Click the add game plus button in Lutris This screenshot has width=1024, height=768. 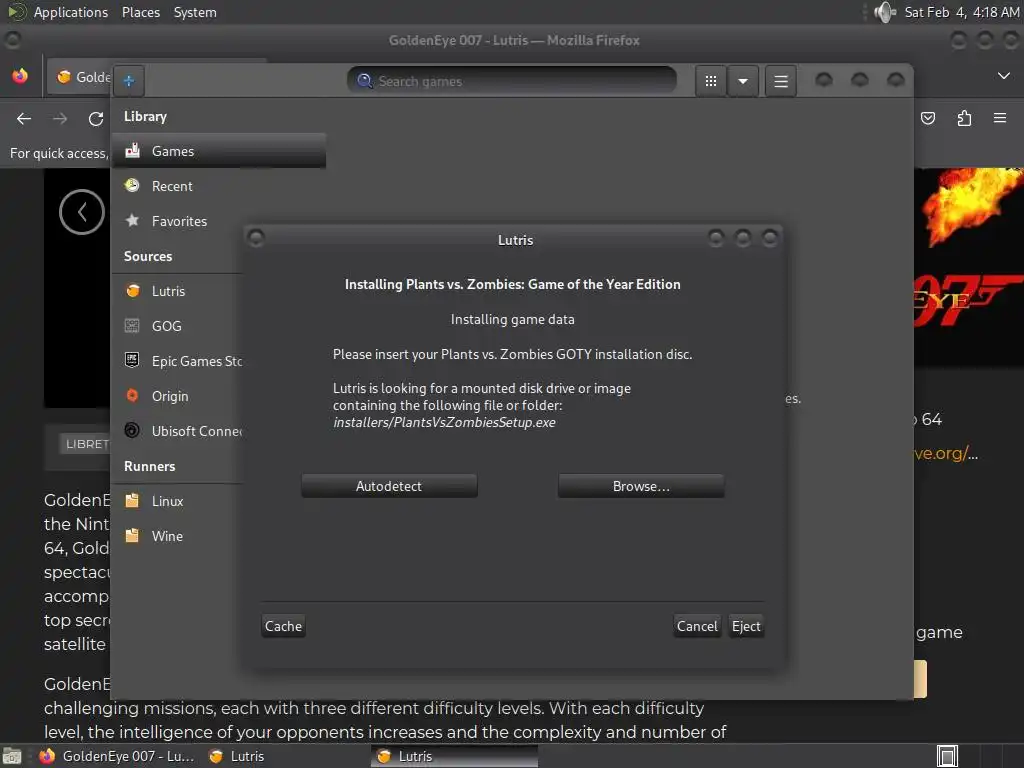pos(129,81)
